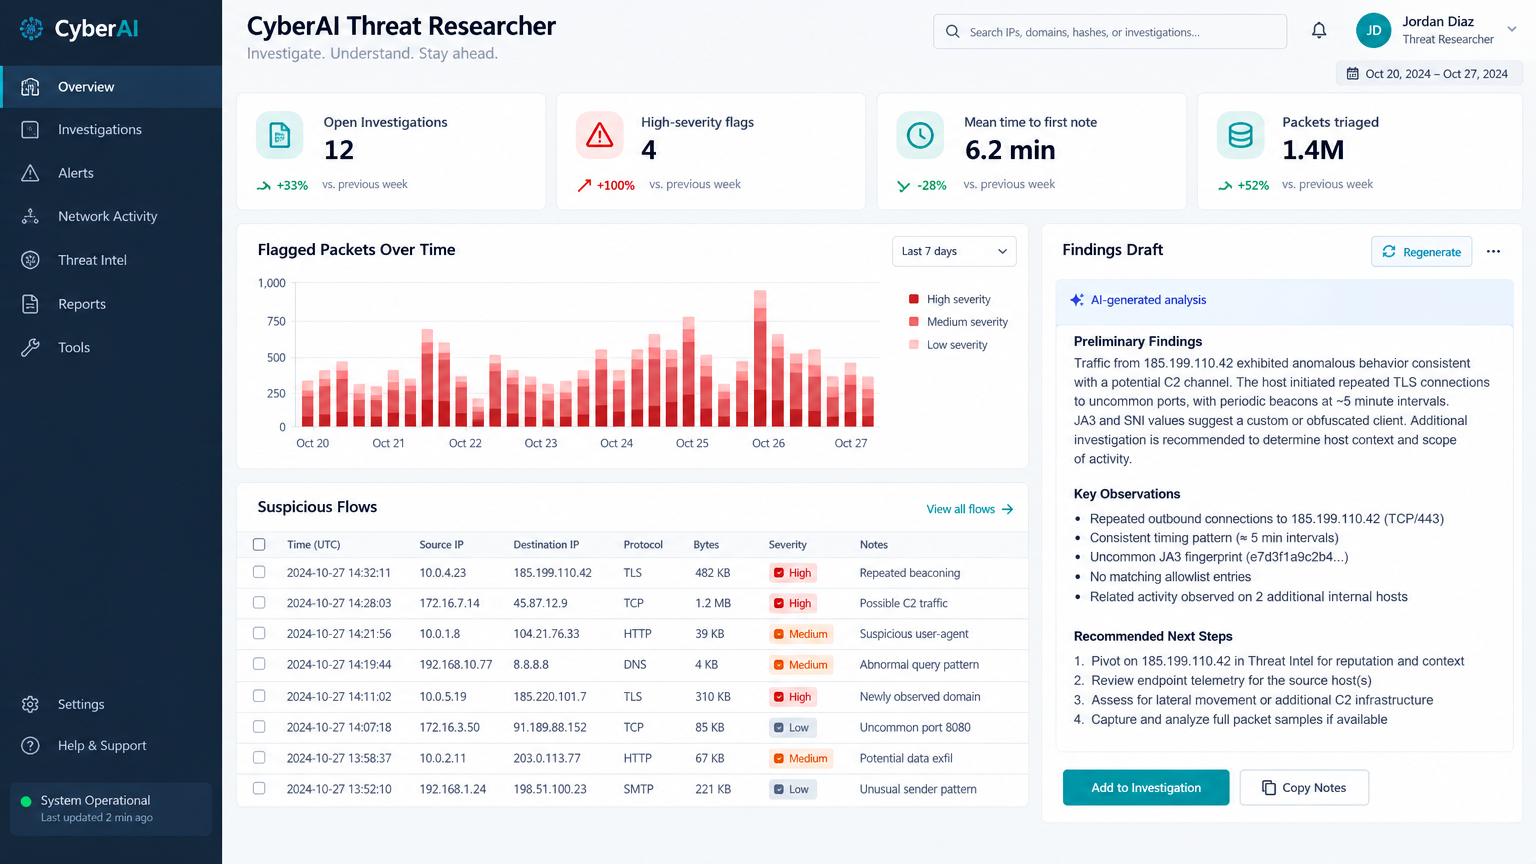
Task: Toggle the select-all flows header checkbox
Action: point(259,545)
